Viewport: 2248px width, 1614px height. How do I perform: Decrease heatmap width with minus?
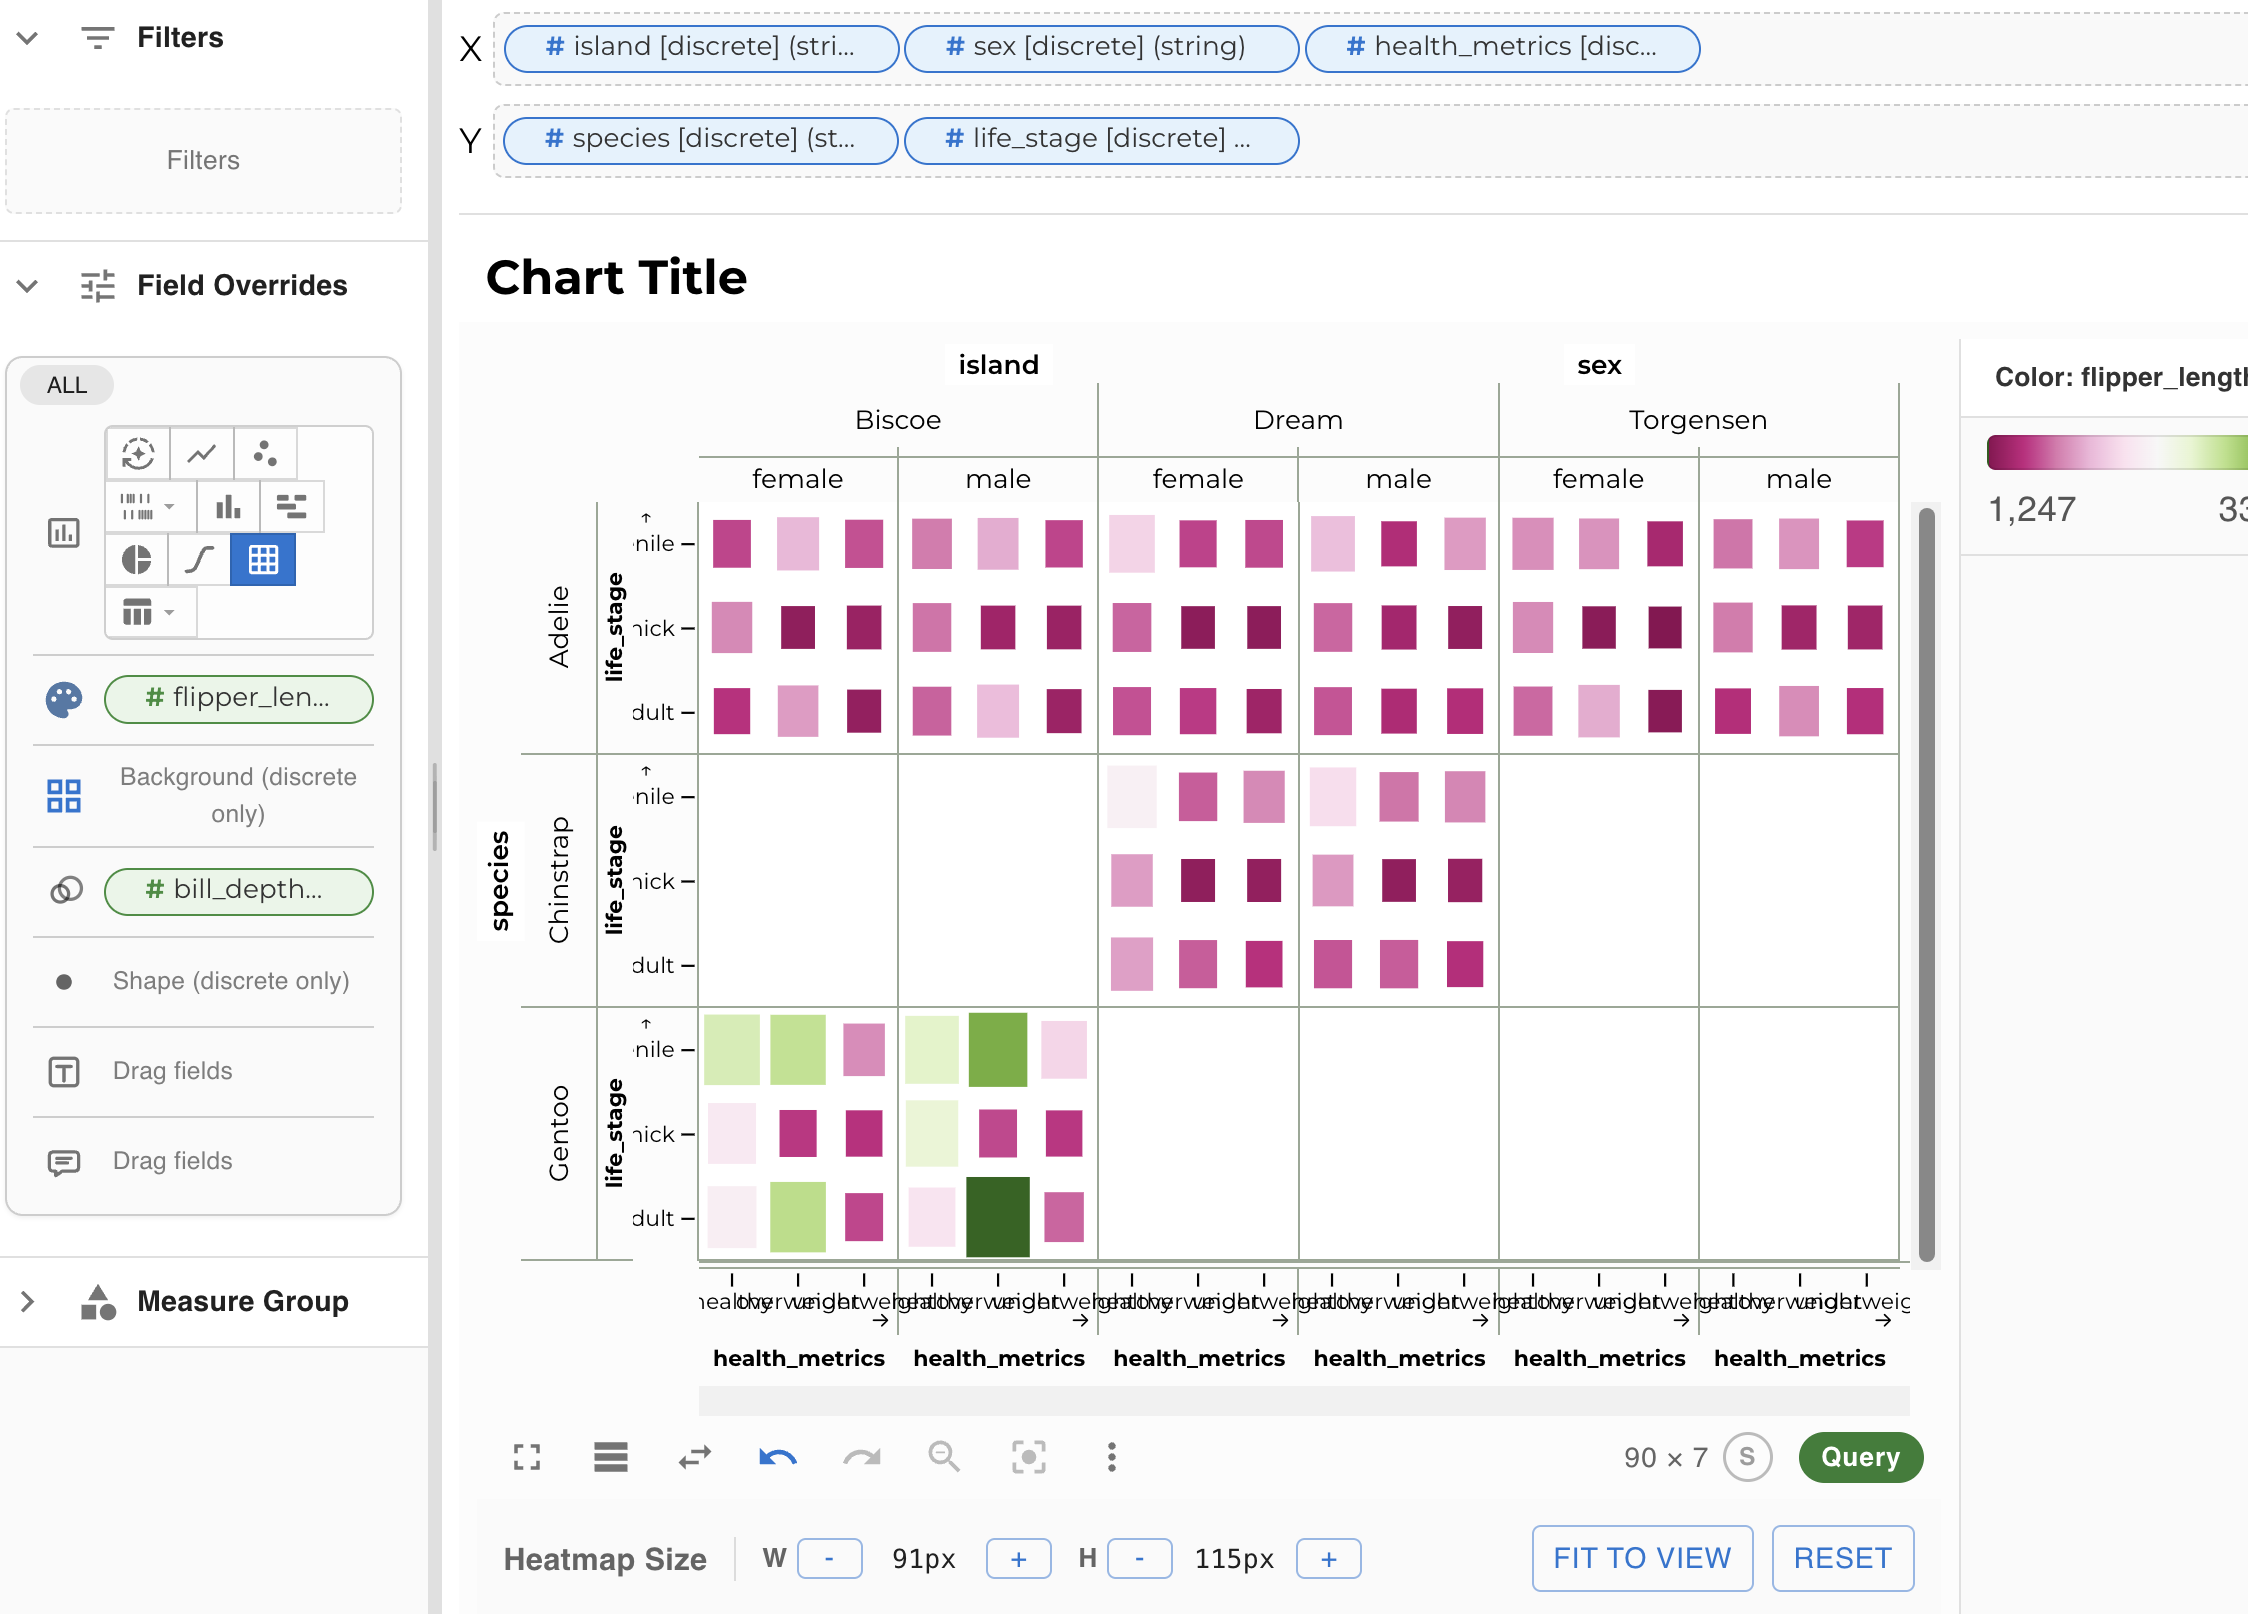(x=829, y=1558)
